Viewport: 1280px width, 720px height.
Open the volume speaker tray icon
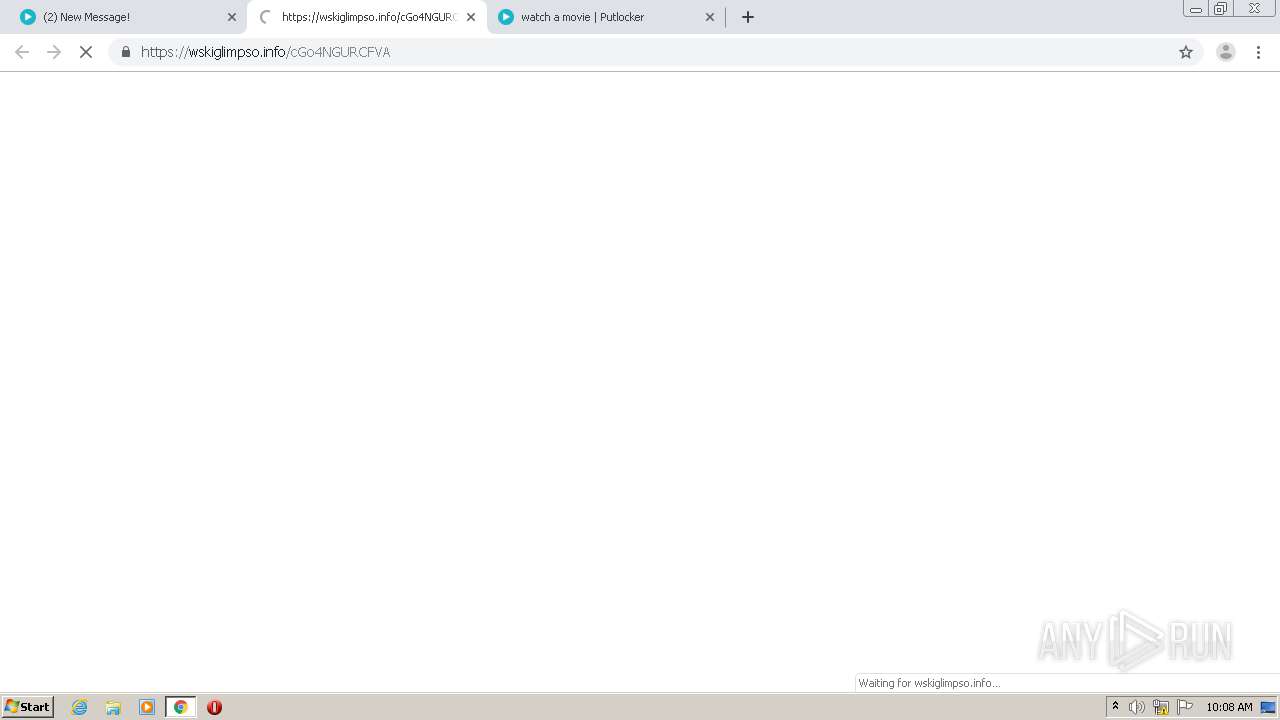coord(1137,707)
